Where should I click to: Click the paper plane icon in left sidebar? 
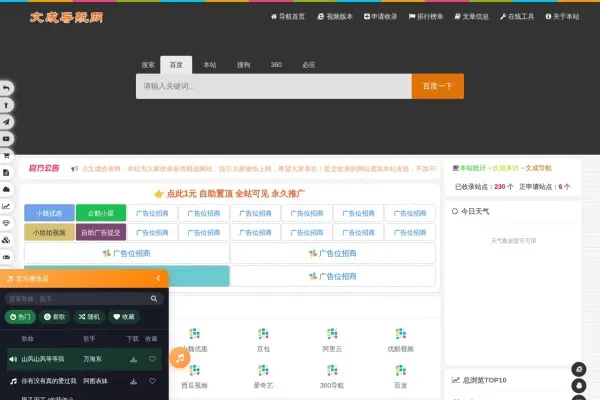[x=6, y=122]
